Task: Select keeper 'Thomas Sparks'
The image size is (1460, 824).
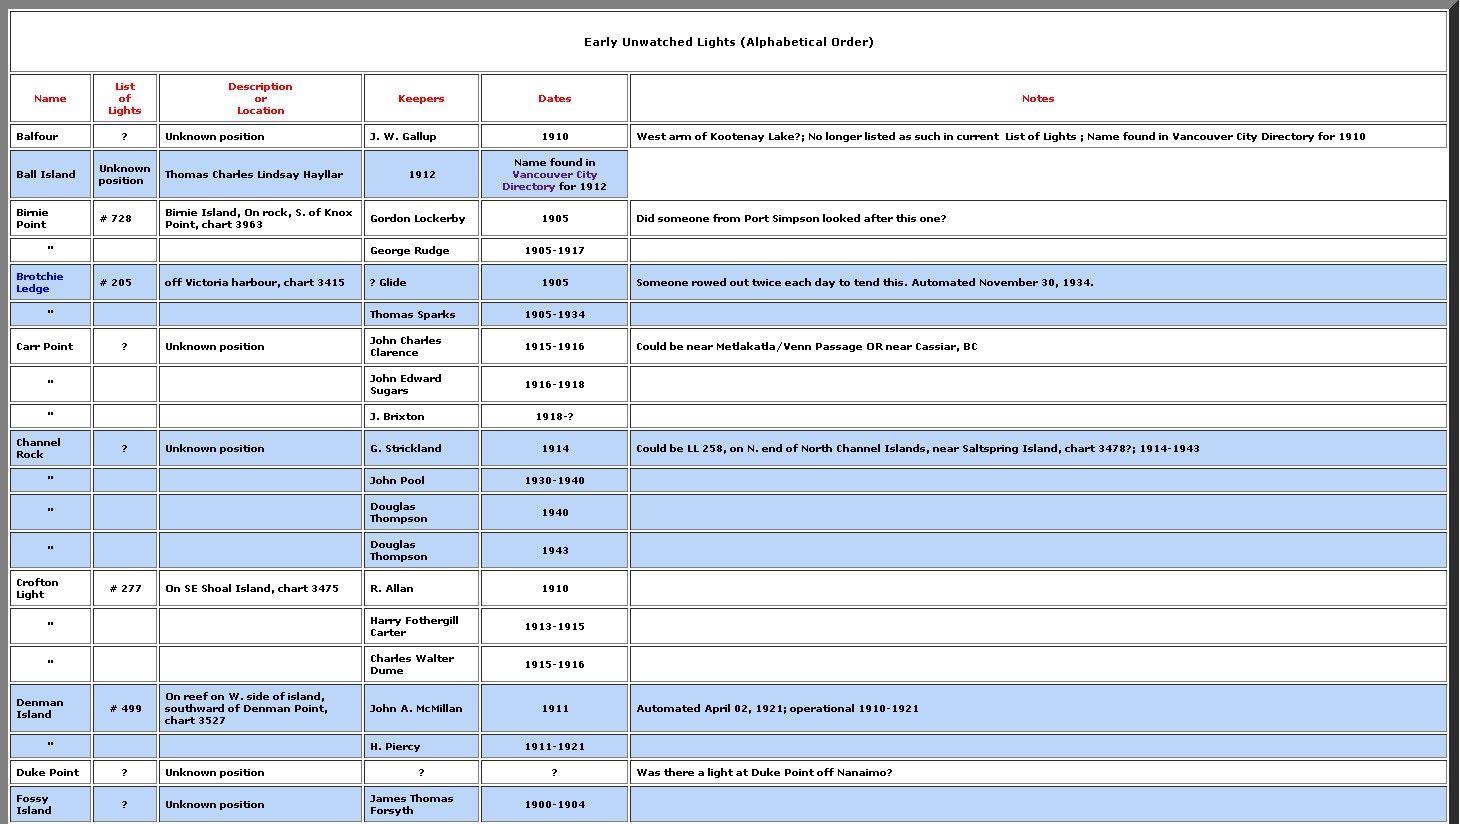Action: (421, 314)
